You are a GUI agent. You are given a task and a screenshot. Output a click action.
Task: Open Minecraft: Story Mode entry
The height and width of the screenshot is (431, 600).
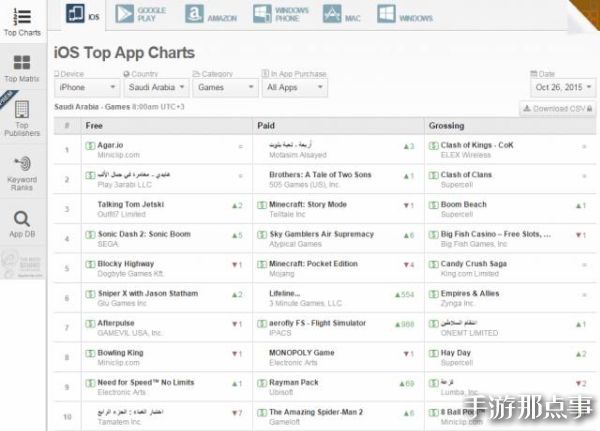pos(308,204)
